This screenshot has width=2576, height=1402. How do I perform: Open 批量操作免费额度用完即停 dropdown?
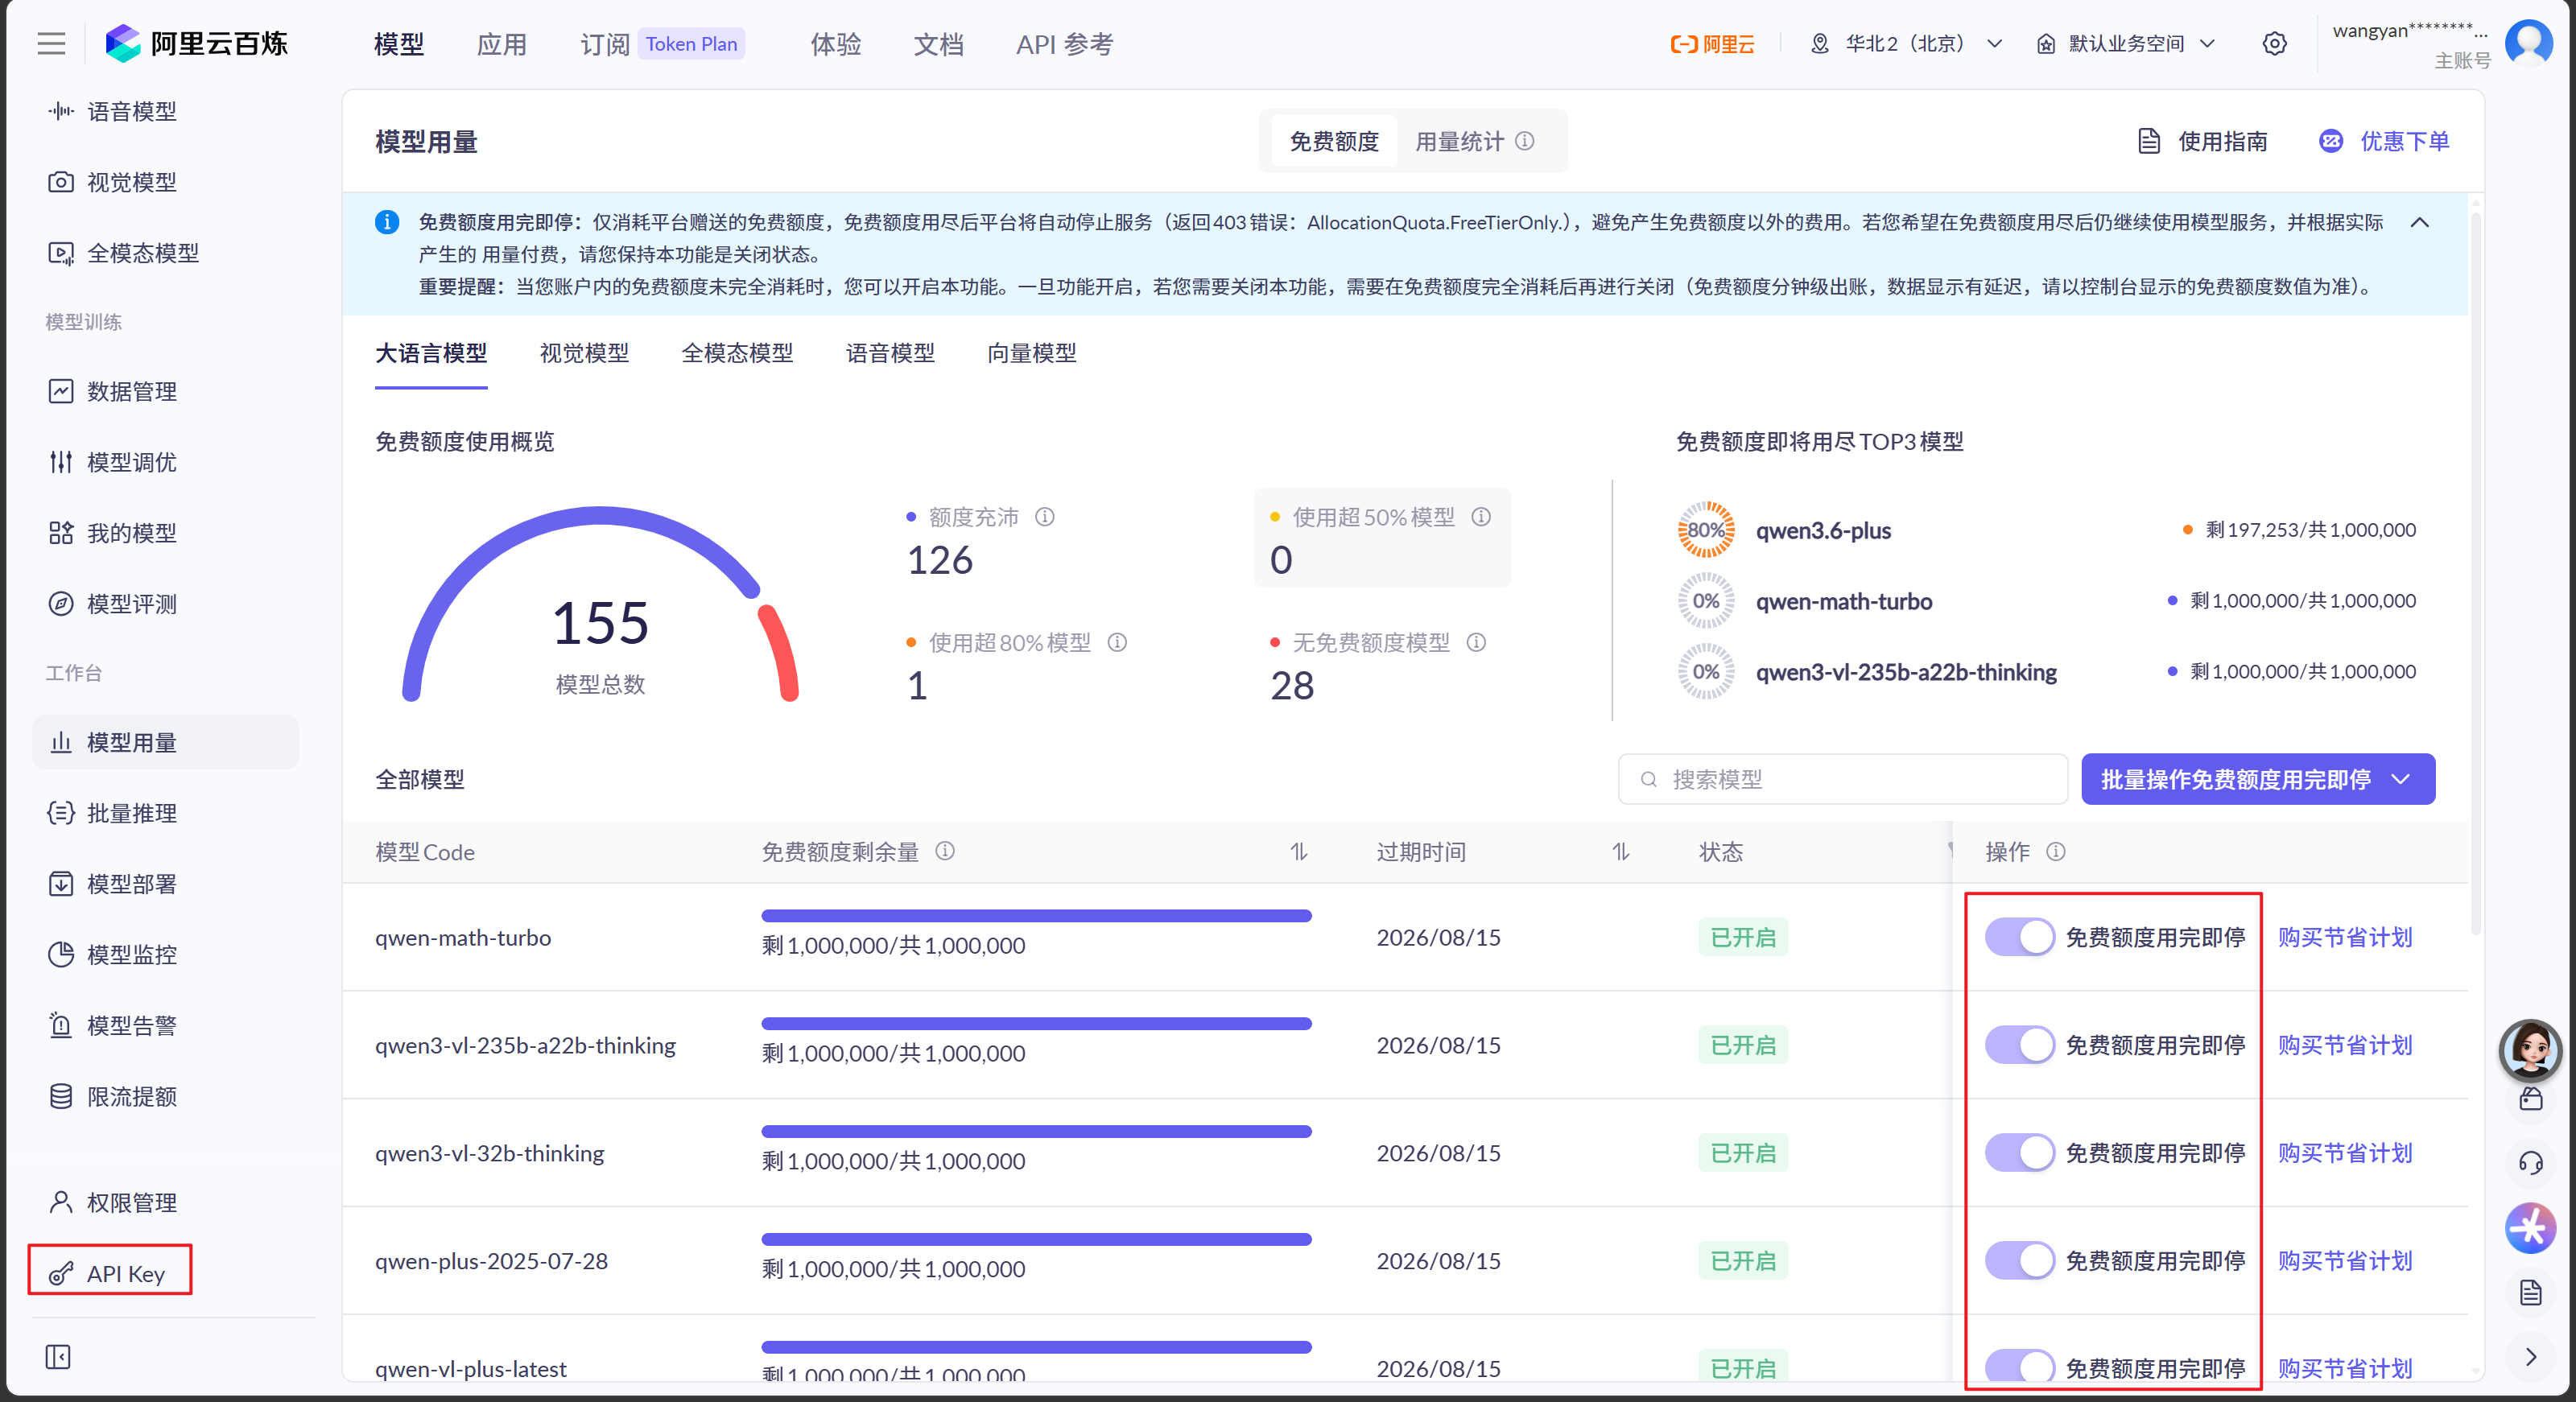2257,779
